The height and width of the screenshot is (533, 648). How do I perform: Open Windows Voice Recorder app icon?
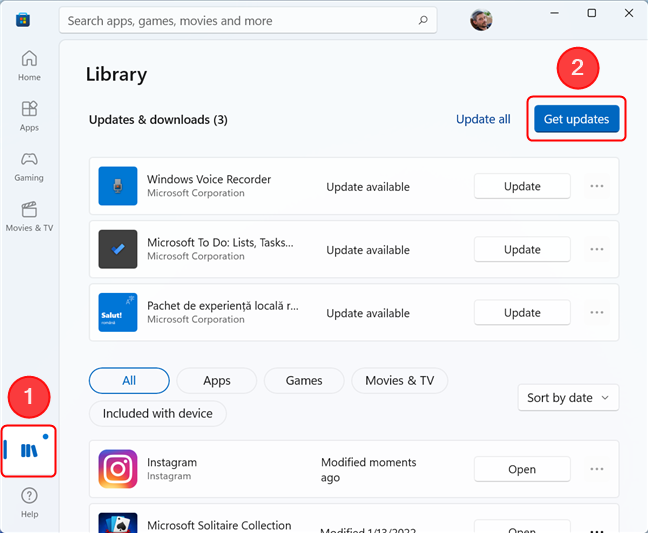(x=118, y=186)
